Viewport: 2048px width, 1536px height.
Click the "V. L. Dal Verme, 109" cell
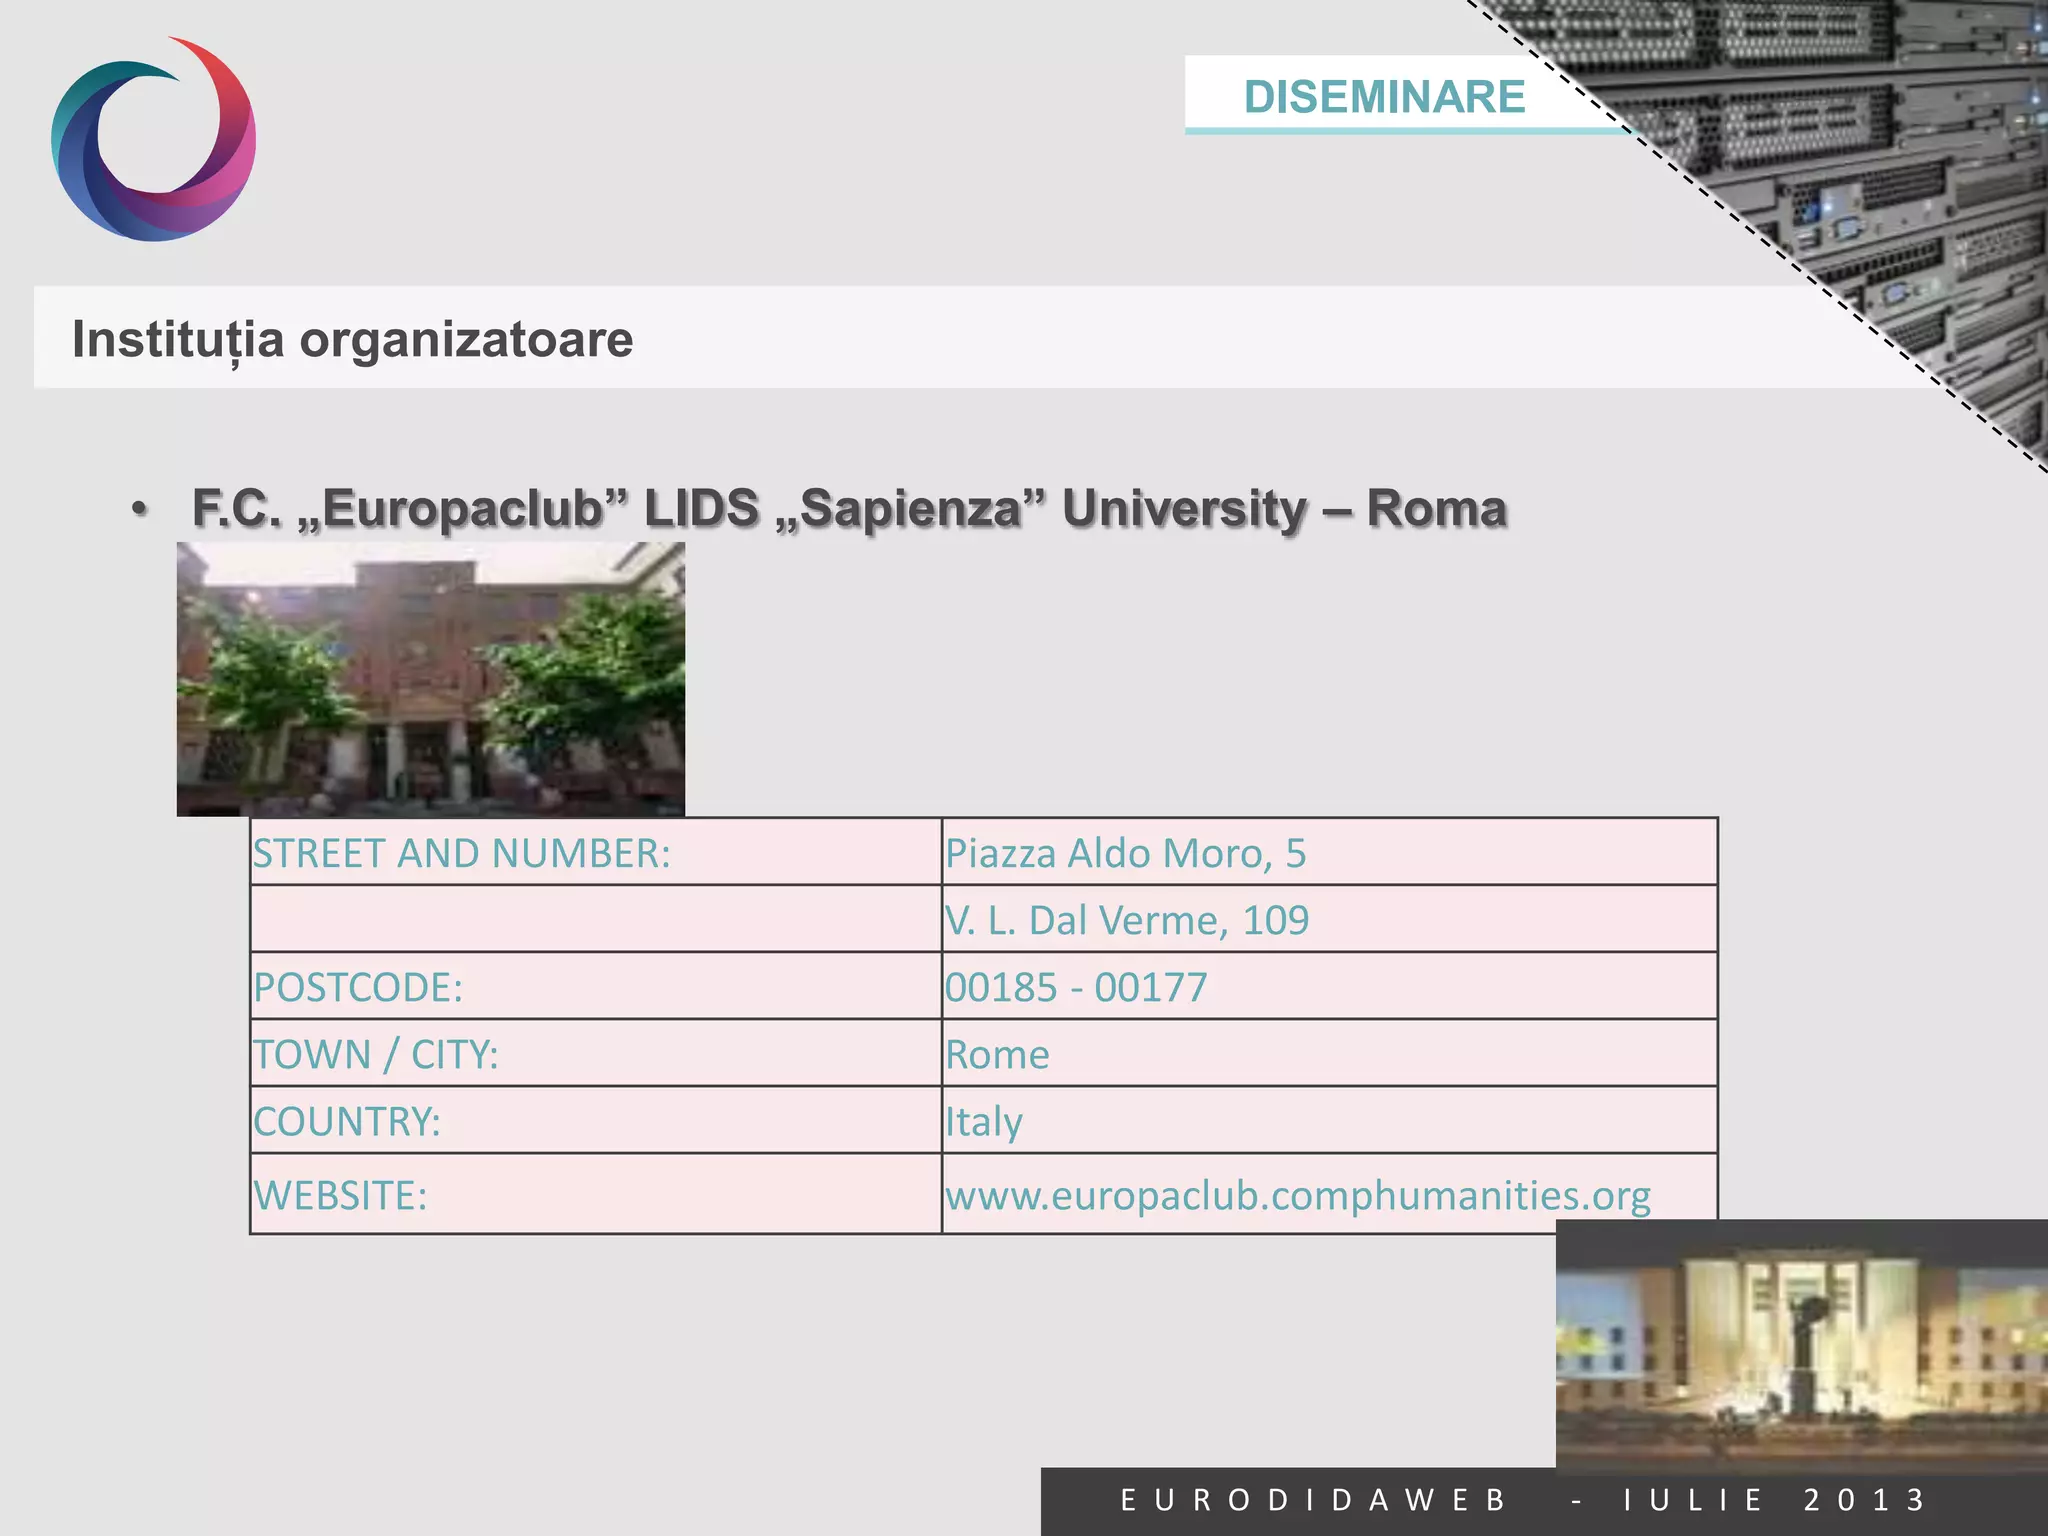coord(1330,919)
